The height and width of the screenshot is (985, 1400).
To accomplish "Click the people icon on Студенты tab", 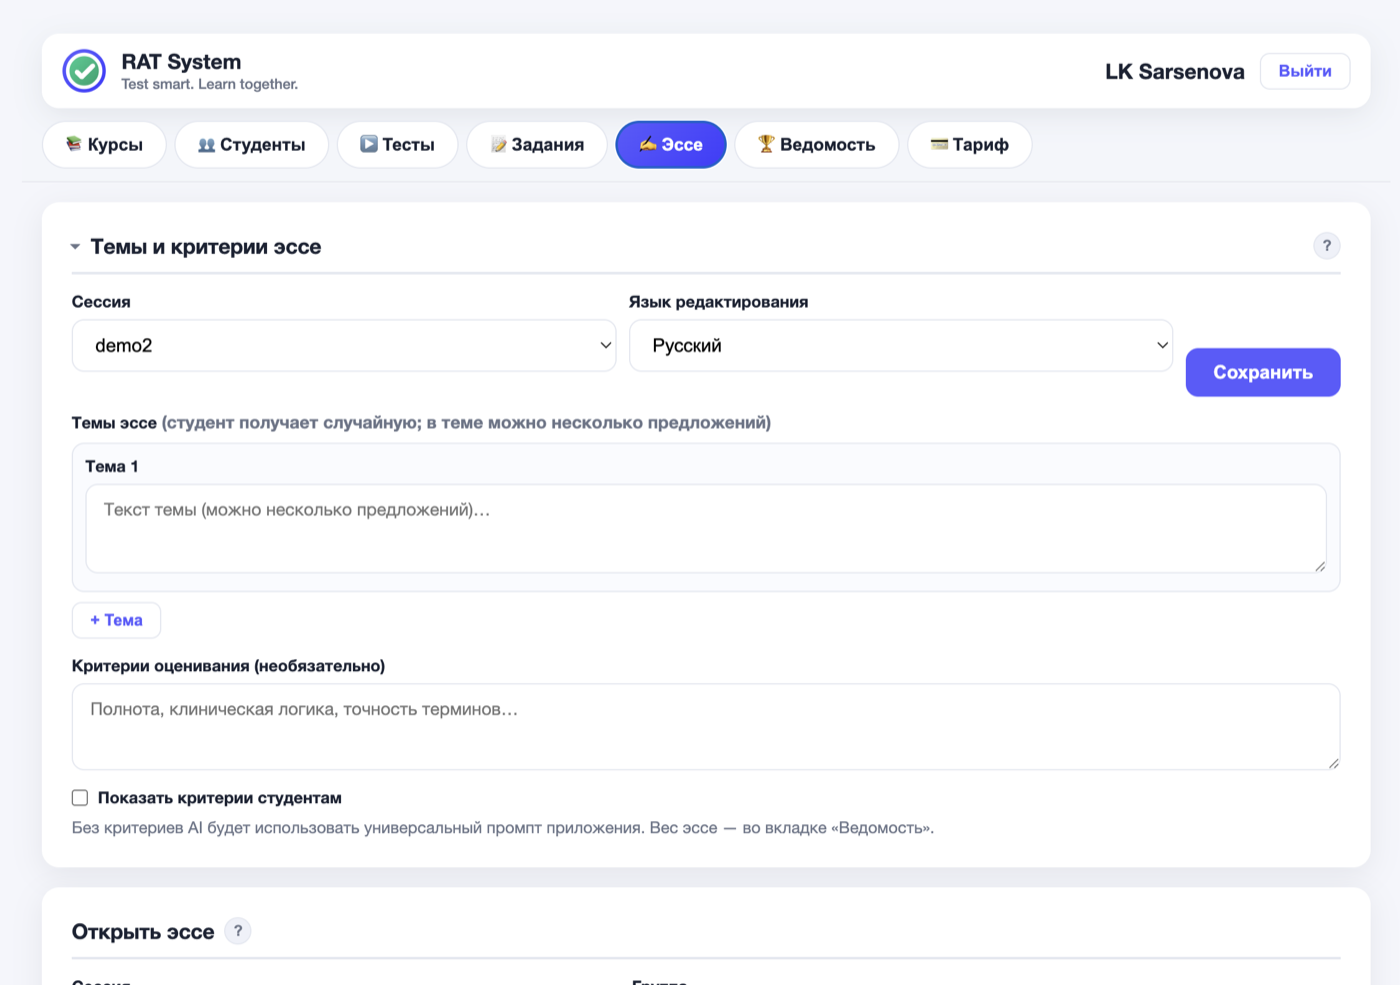I will click(206, 145).
